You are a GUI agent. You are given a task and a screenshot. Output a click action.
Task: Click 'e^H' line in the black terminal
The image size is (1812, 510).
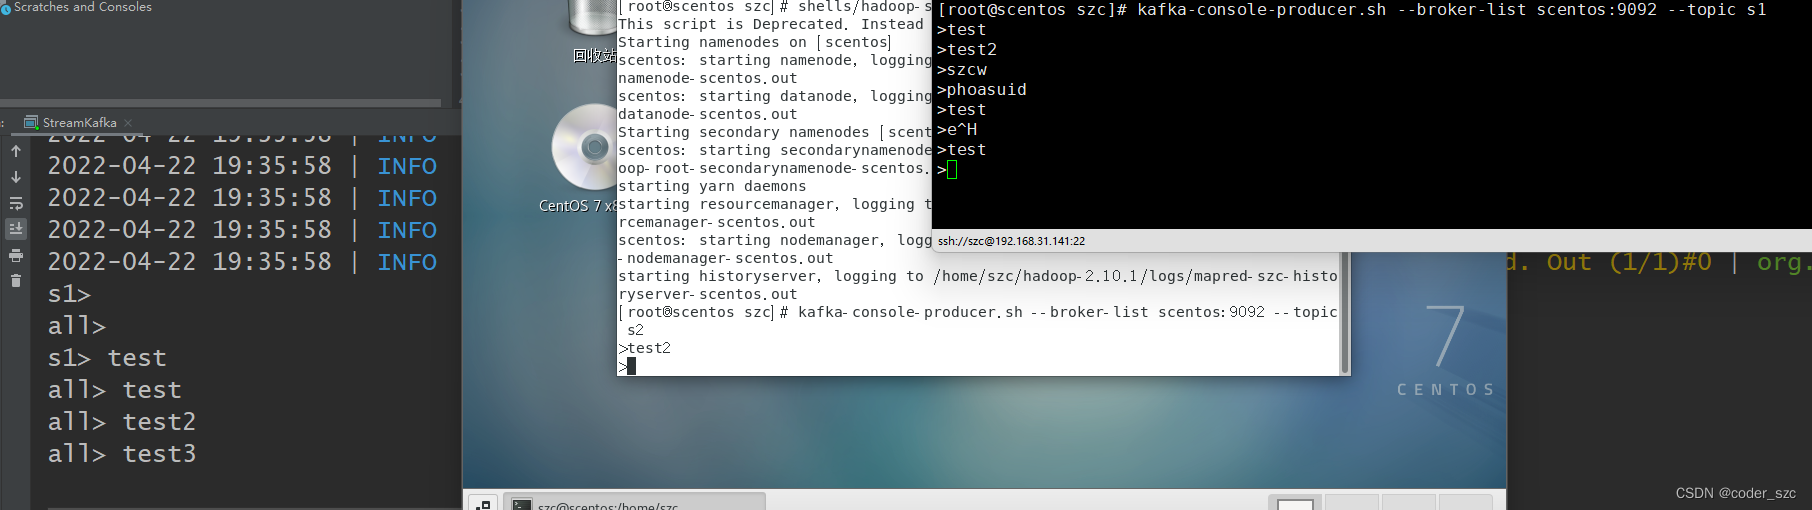click(x=957, y=130)
